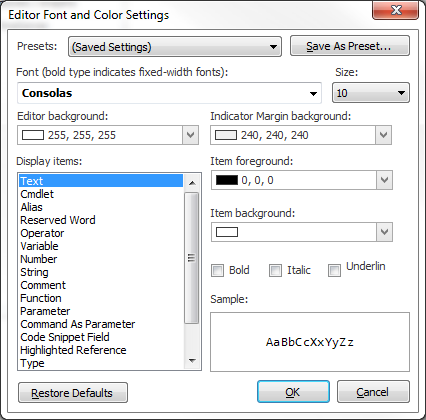This screenshot has height=420, width=426.
Task: Open Editor background color dropdown arrow
Action: coord(190,135)
